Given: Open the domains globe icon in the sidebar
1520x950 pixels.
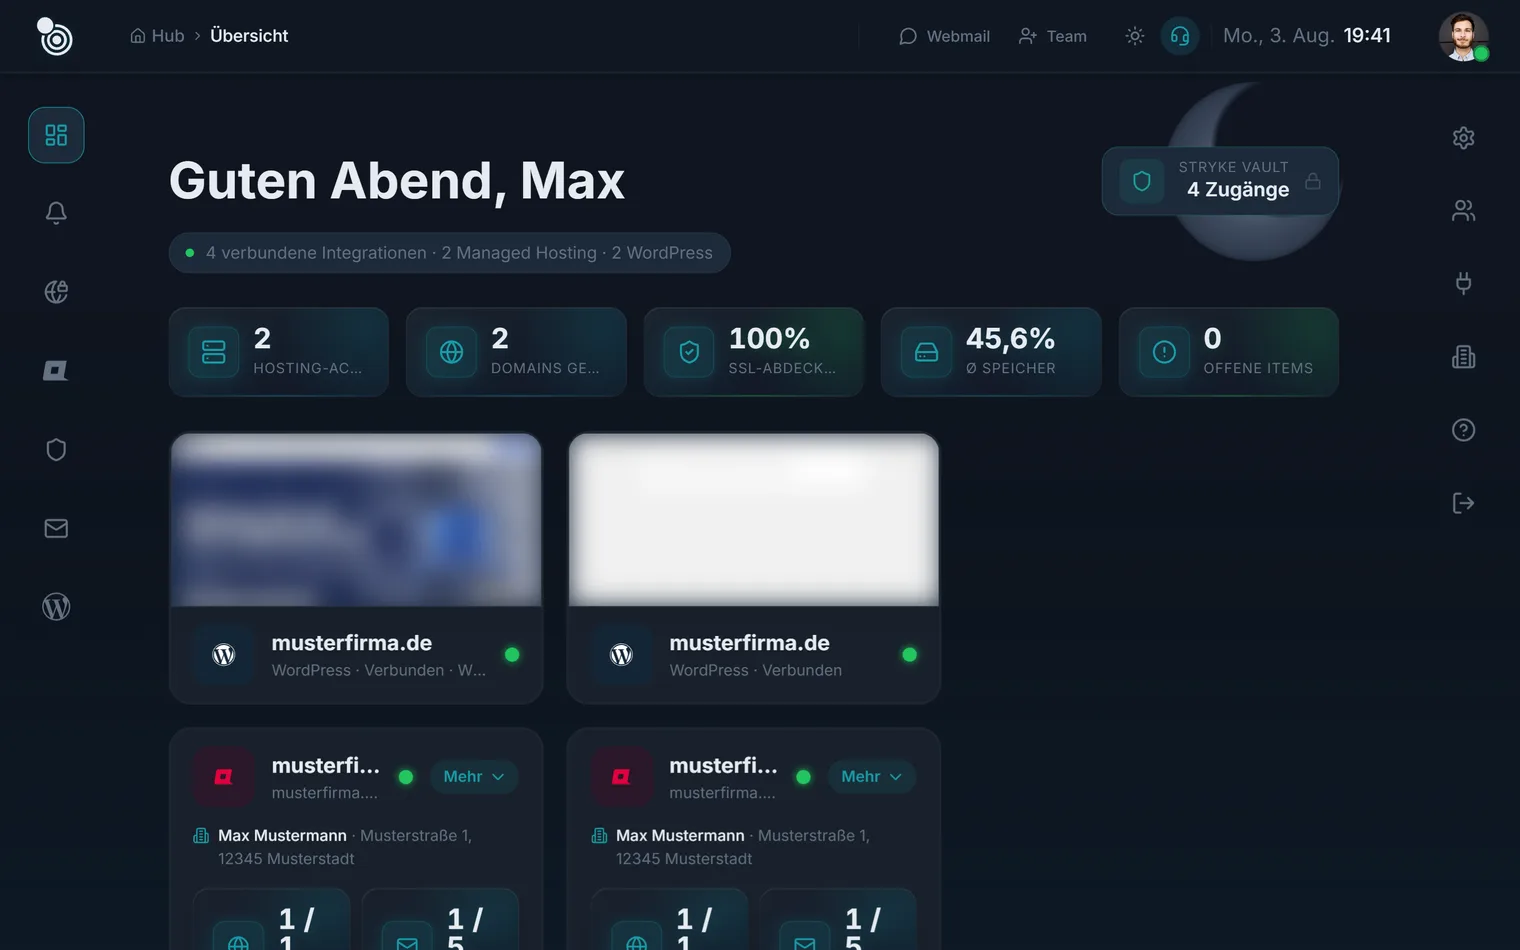Looking at the screenshot, I should point(56,292).
